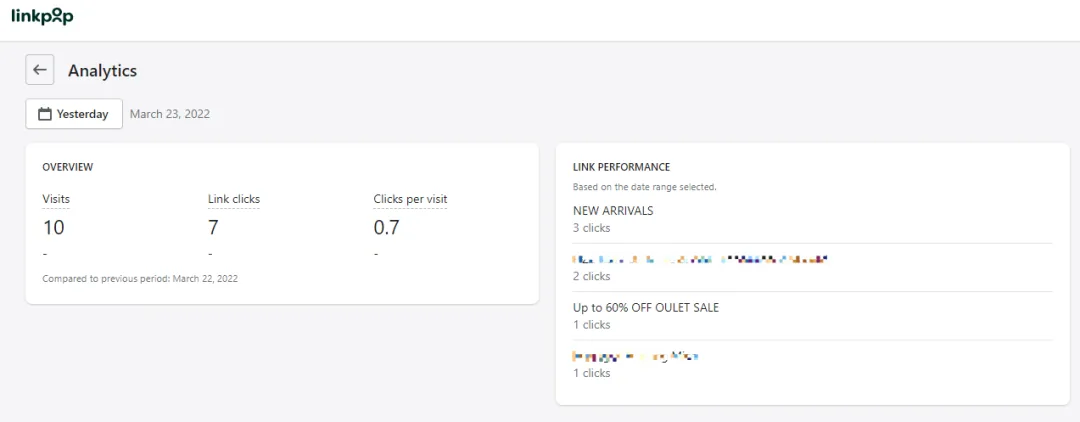Click the OVERVIEW card title
Screen dimensions: 1080x422
tap(68, 167)
